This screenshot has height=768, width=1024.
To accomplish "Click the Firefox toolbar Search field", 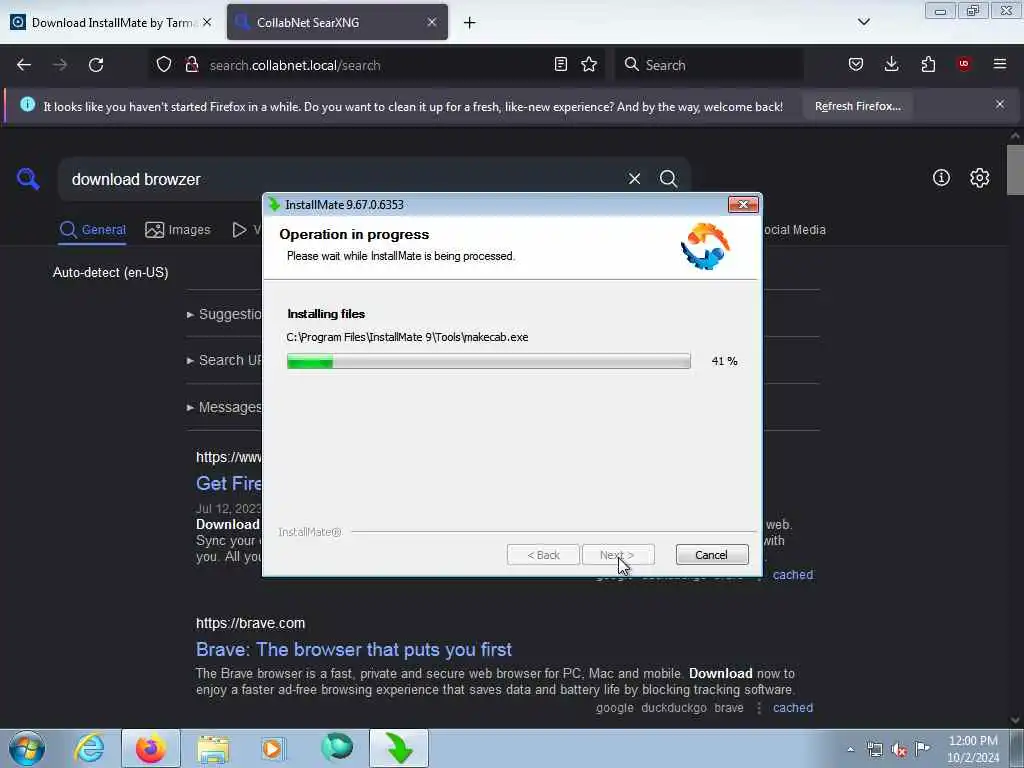I will (709, 65).
